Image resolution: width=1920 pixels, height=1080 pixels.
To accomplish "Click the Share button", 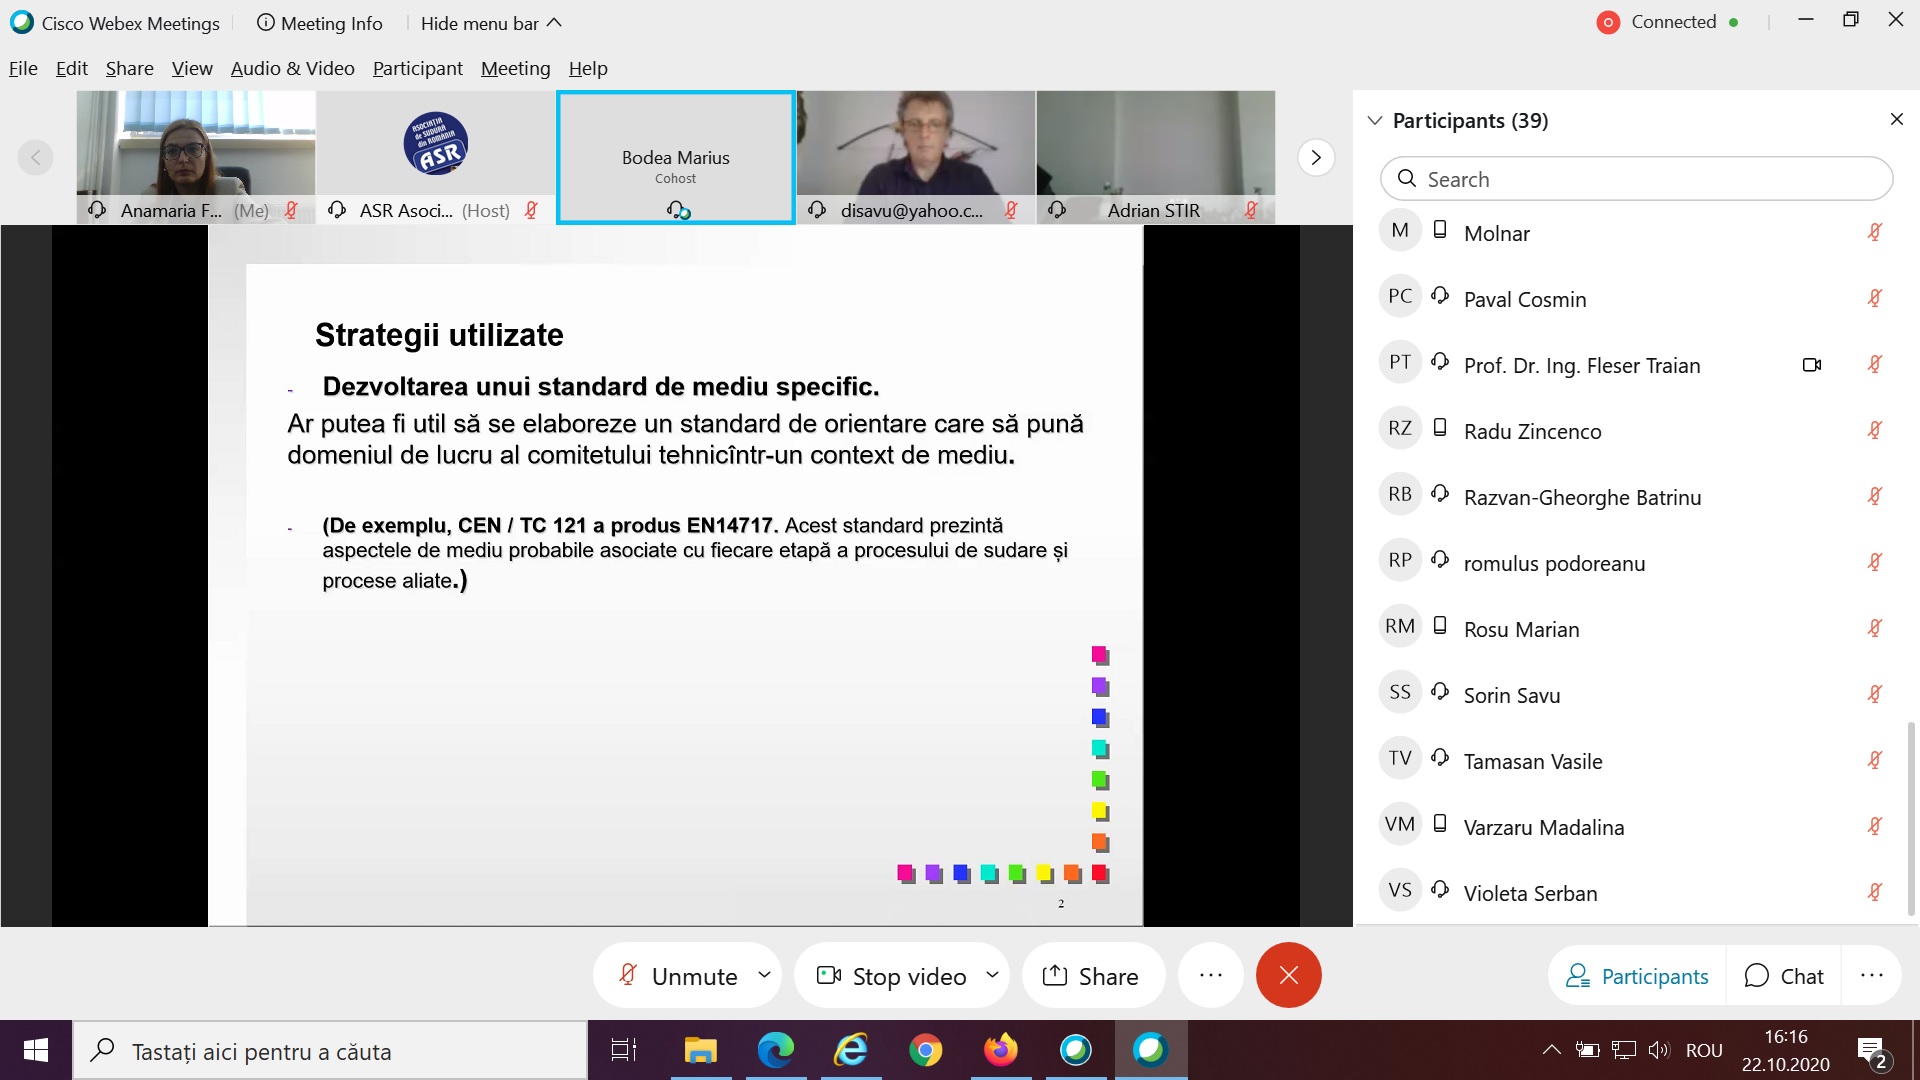I will (1091, 976).
